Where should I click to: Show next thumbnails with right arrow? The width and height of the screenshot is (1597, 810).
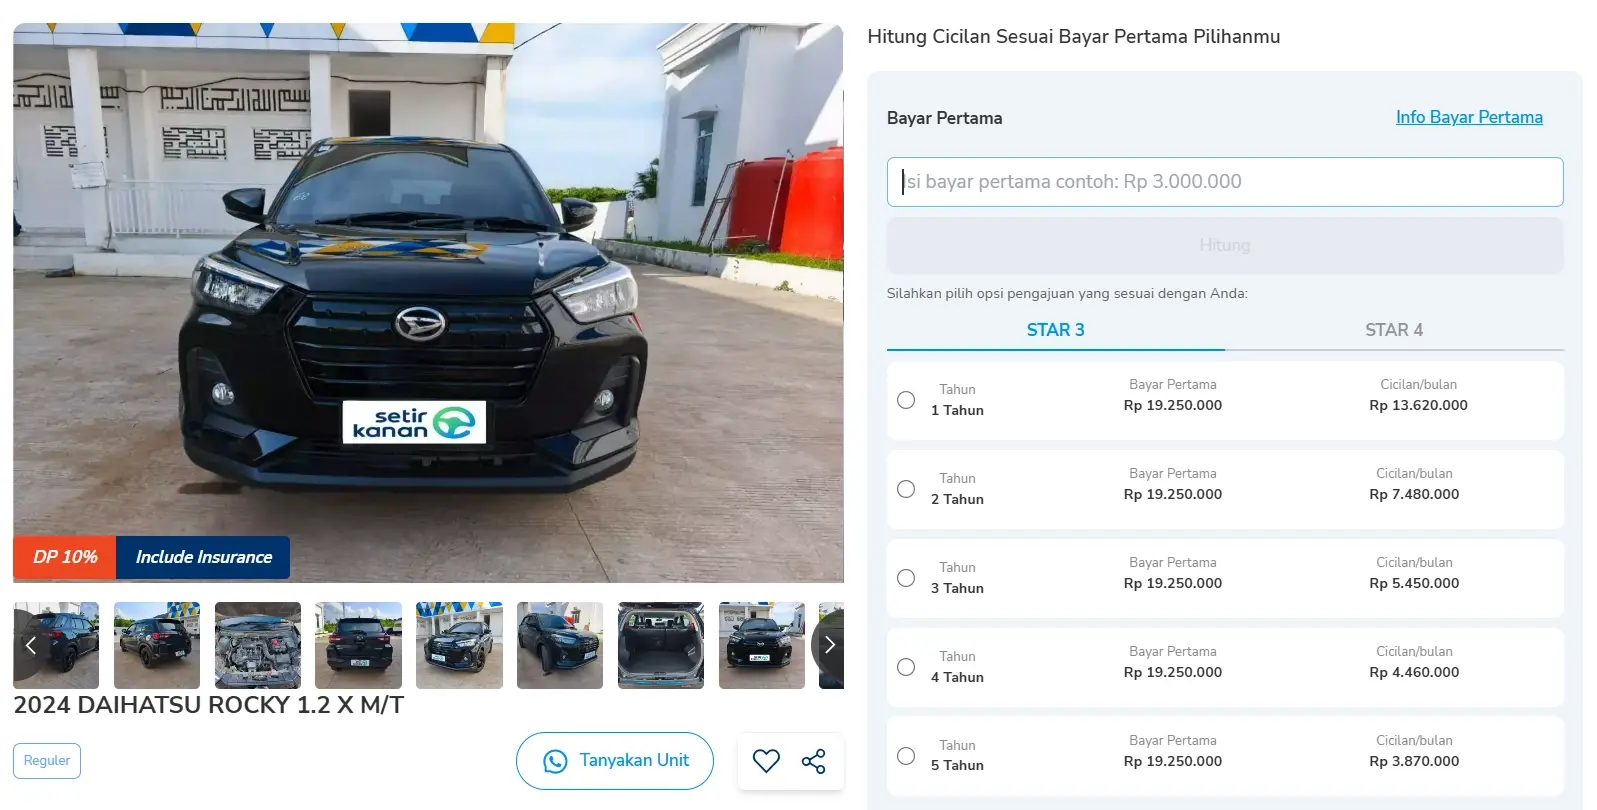click(x=829, y=645)
